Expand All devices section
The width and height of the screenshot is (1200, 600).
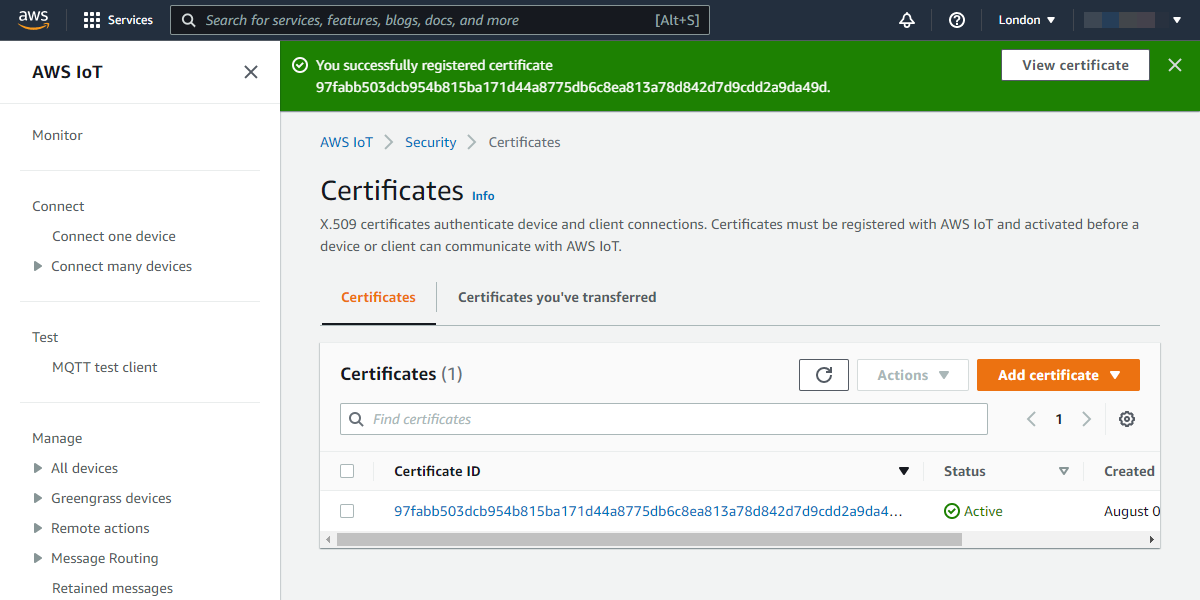[x=38, y=468]
